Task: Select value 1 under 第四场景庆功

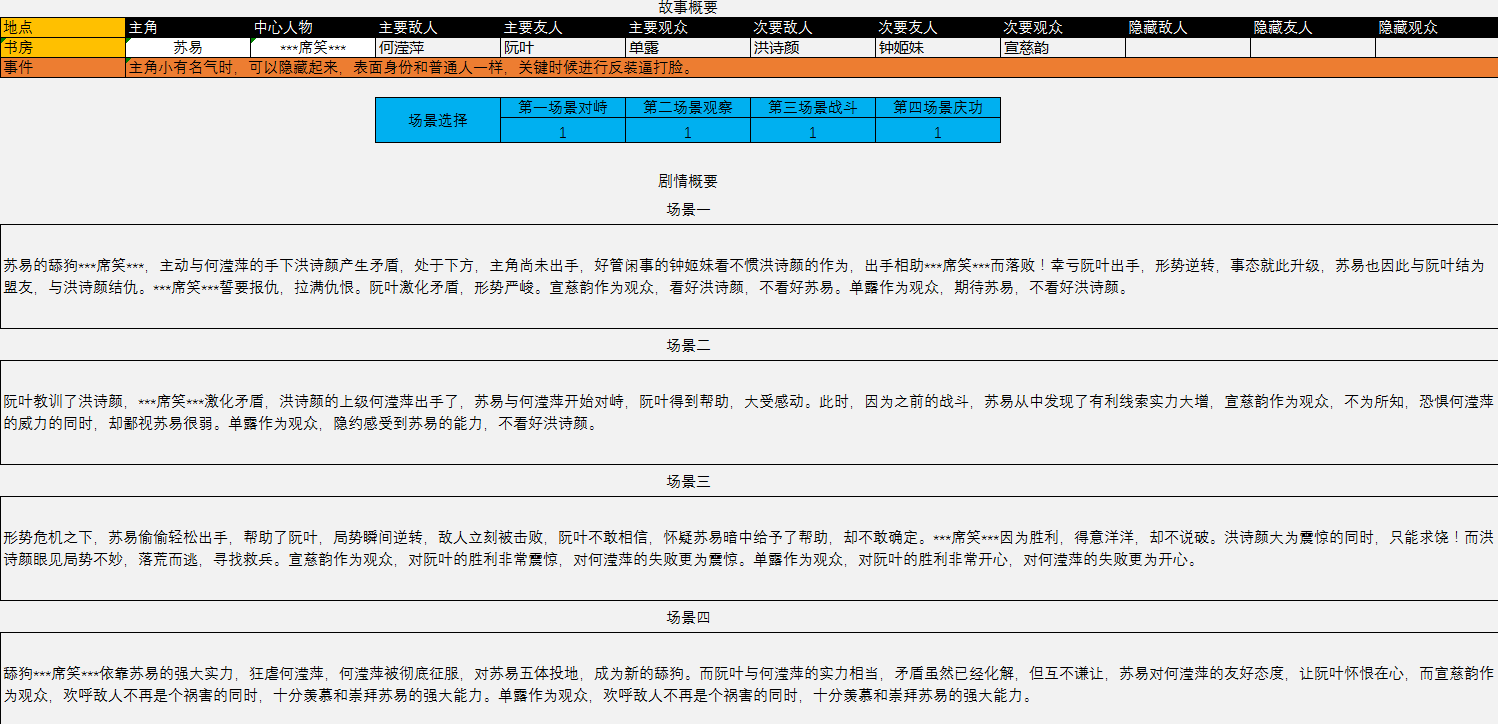Action: 938,131
